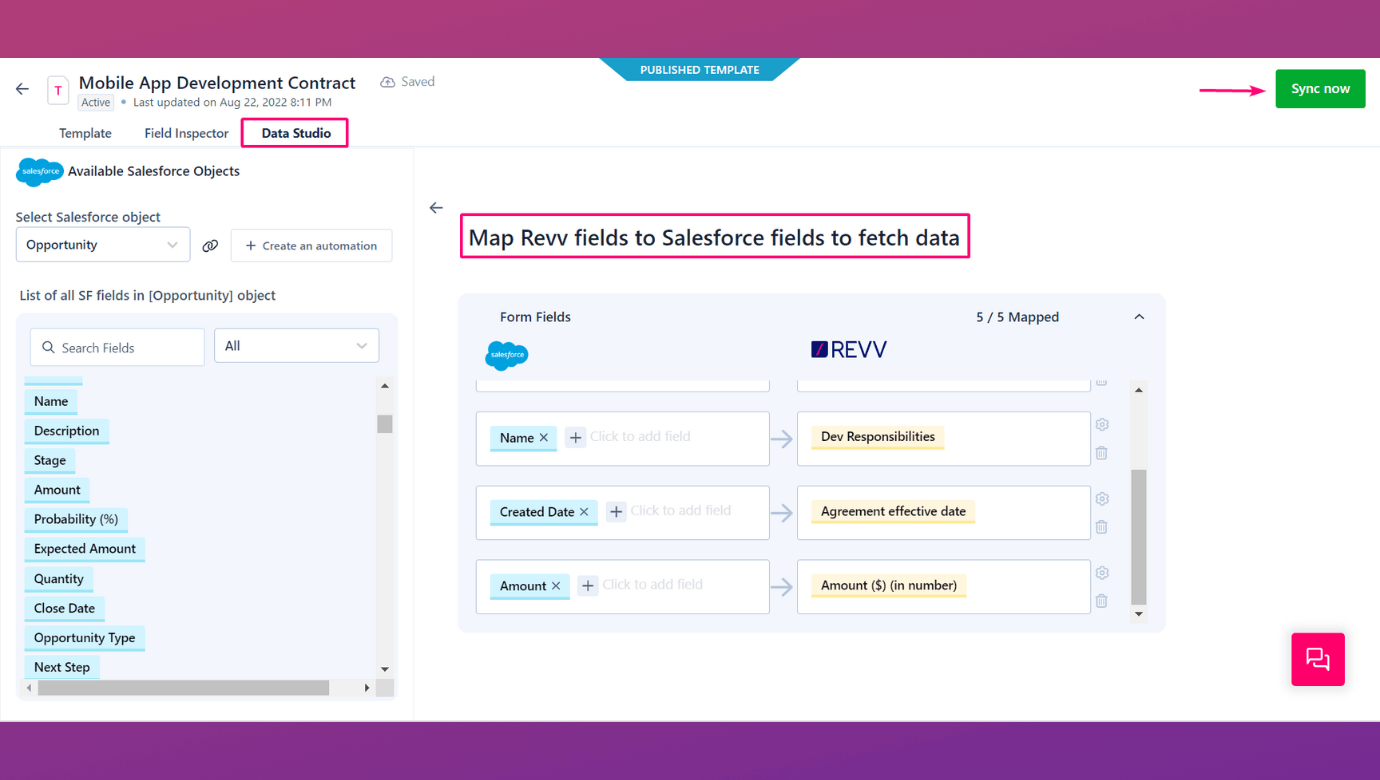Click the field list horizontal scrollbar
The image size is (1380, 780).
tap(181, 688)
